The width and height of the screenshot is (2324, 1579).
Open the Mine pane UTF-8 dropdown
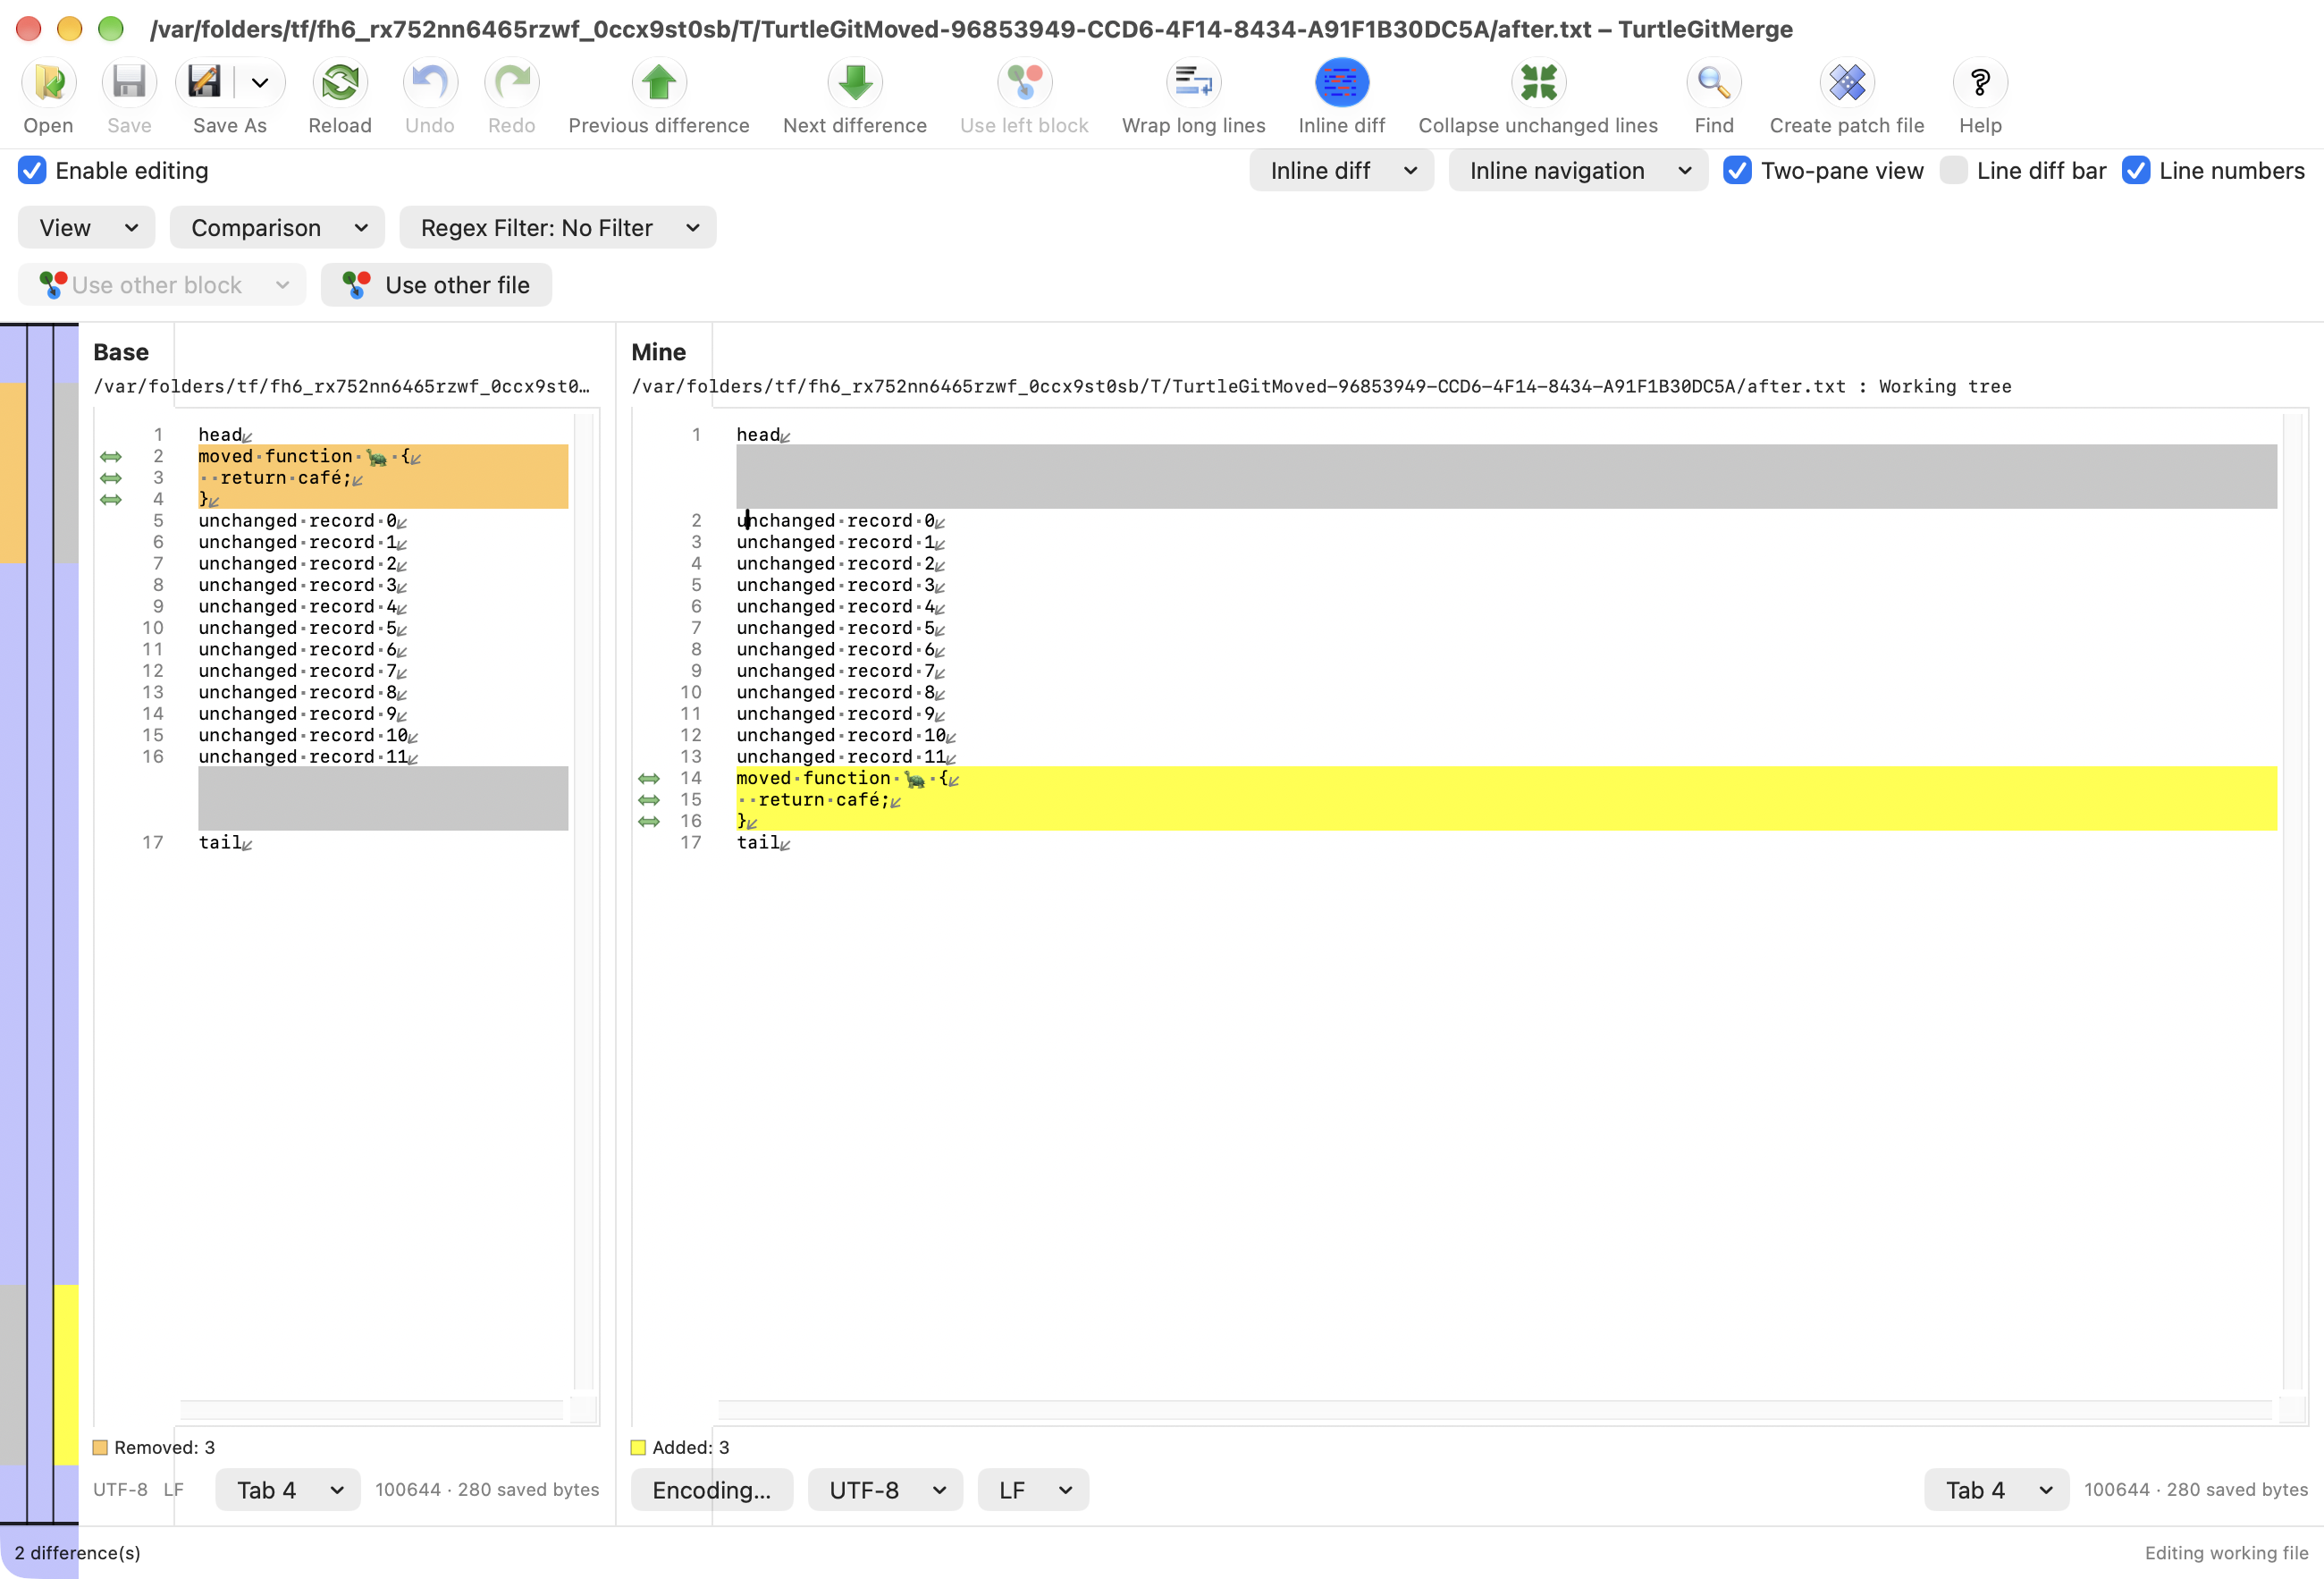coord(885,1490)
